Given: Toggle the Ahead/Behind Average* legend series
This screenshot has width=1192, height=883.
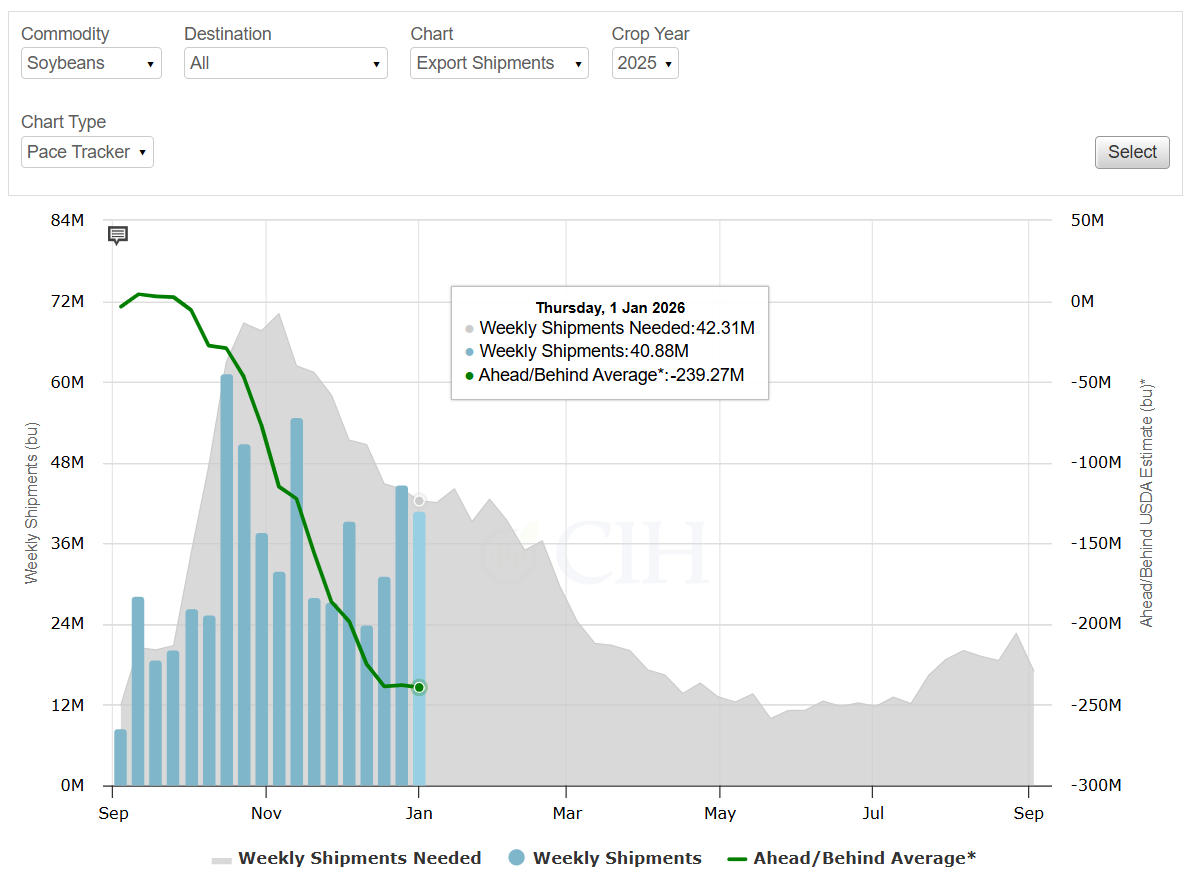Looking at the screenshot, I should pos(851,858).
